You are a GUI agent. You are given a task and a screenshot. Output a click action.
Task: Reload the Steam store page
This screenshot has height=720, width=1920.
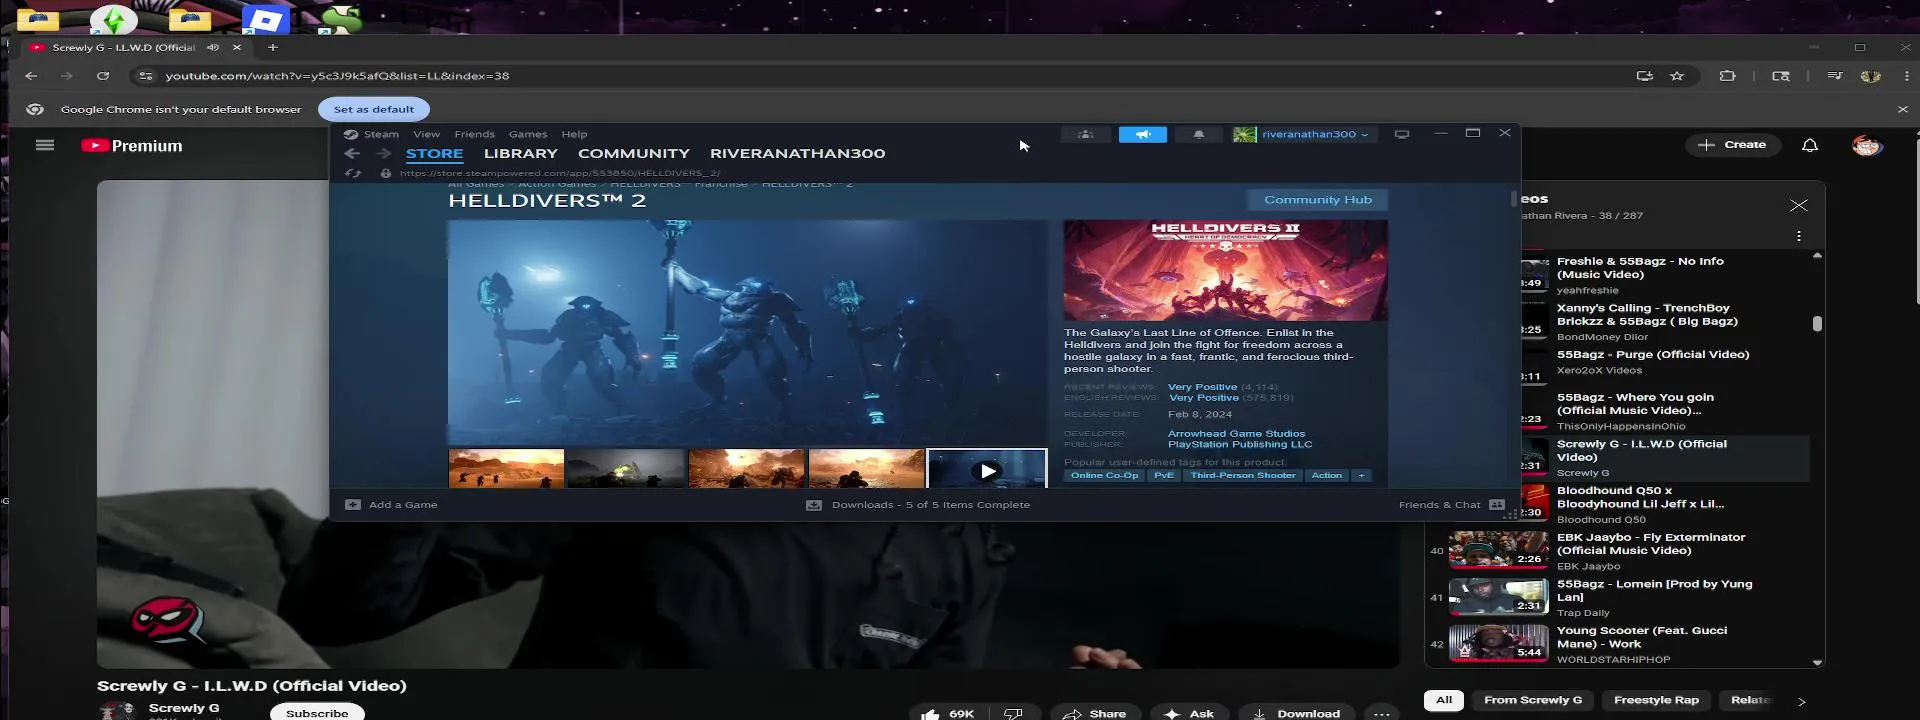pos(353,173)
